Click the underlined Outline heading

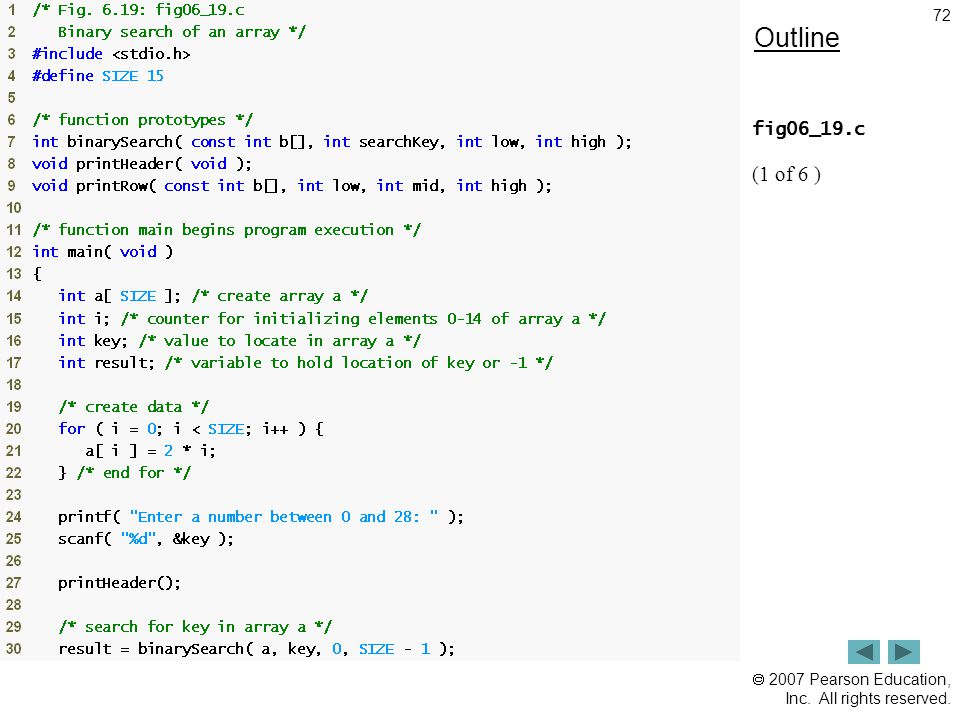pos(797,38)
